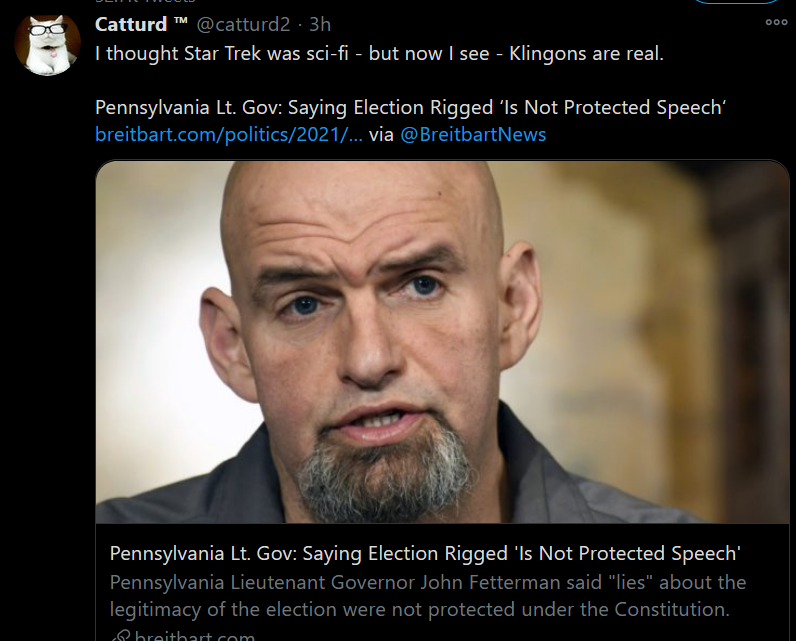Open the tweet's three-dot more menu

point(776,23)
